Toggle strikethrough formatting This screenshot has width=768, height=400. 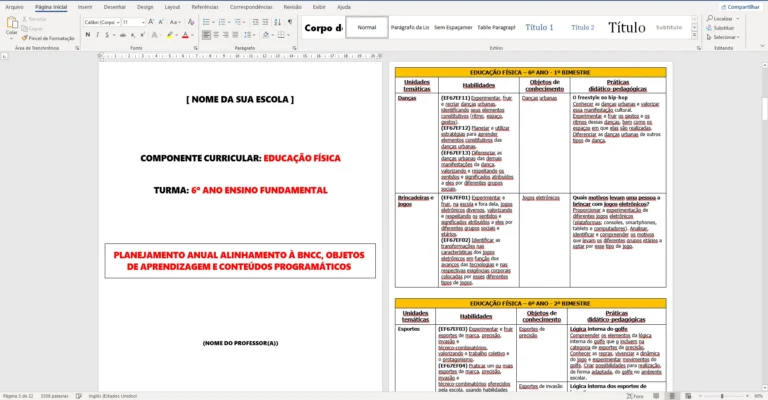tap(123, 35)
